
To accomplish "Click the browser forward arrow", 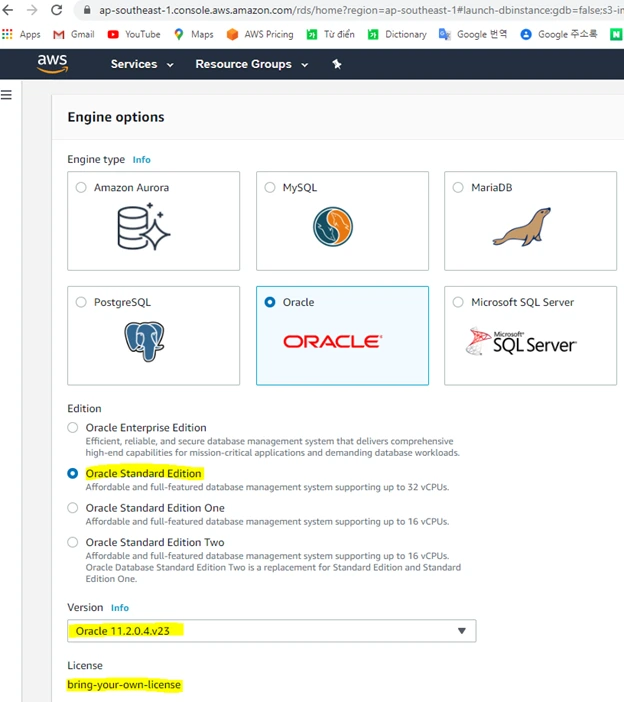I will (32, 9).
